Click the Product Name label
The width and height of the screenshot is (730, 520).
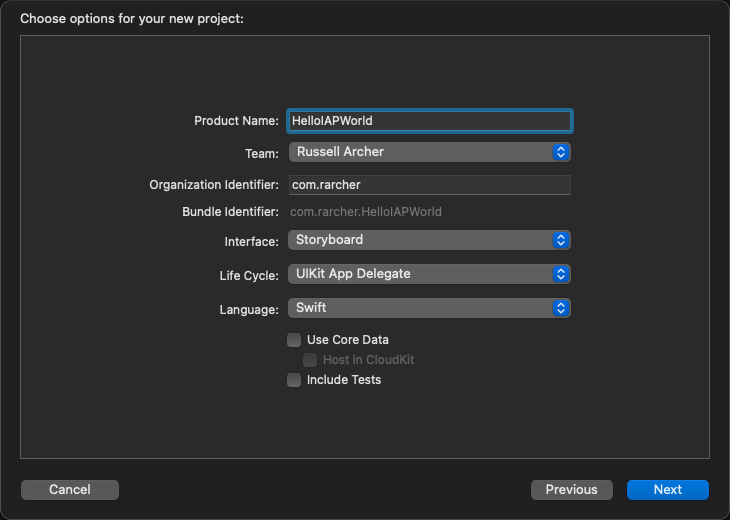pos(237,121)
